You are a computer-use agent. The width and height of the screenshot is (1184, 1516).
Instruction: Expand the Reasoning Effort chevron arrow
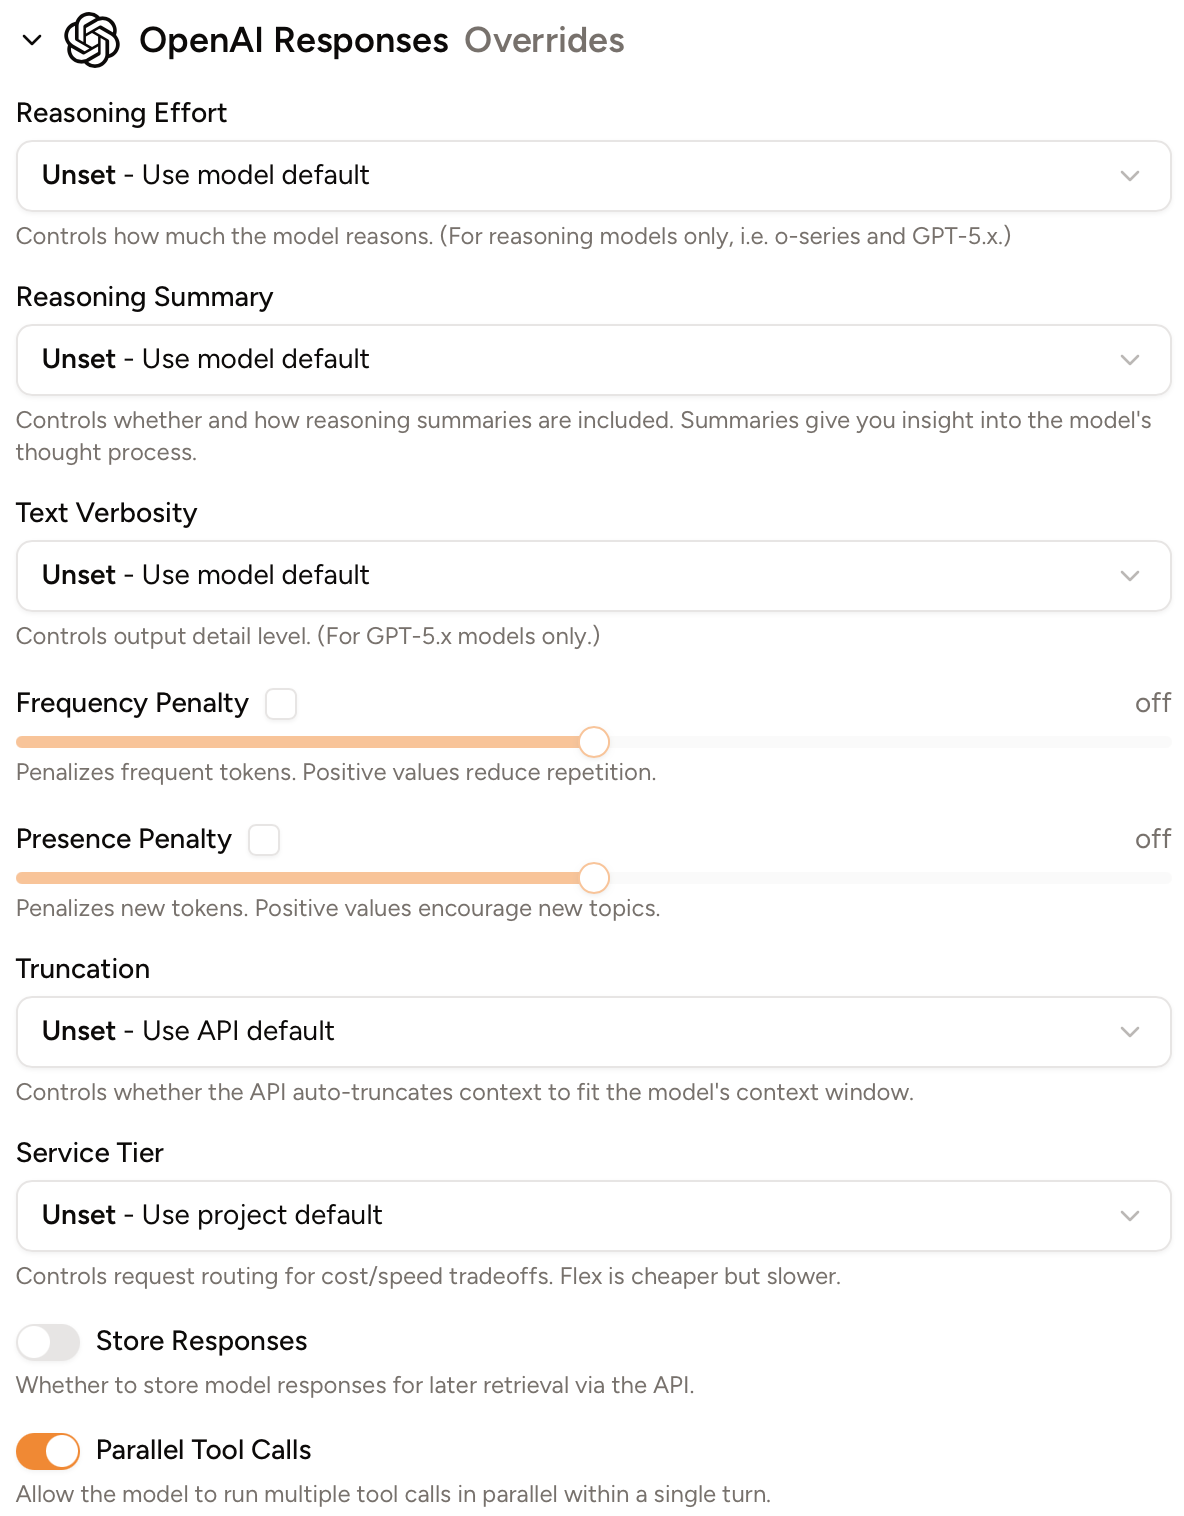point(1130,176)
